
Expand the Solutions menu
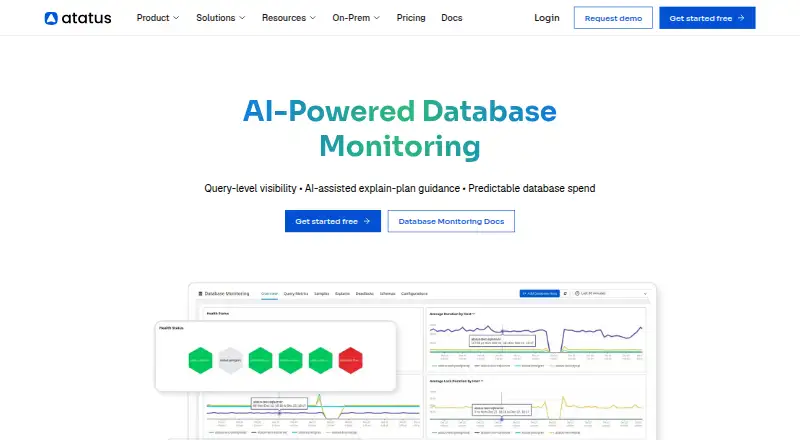click(x=220, y=18)
